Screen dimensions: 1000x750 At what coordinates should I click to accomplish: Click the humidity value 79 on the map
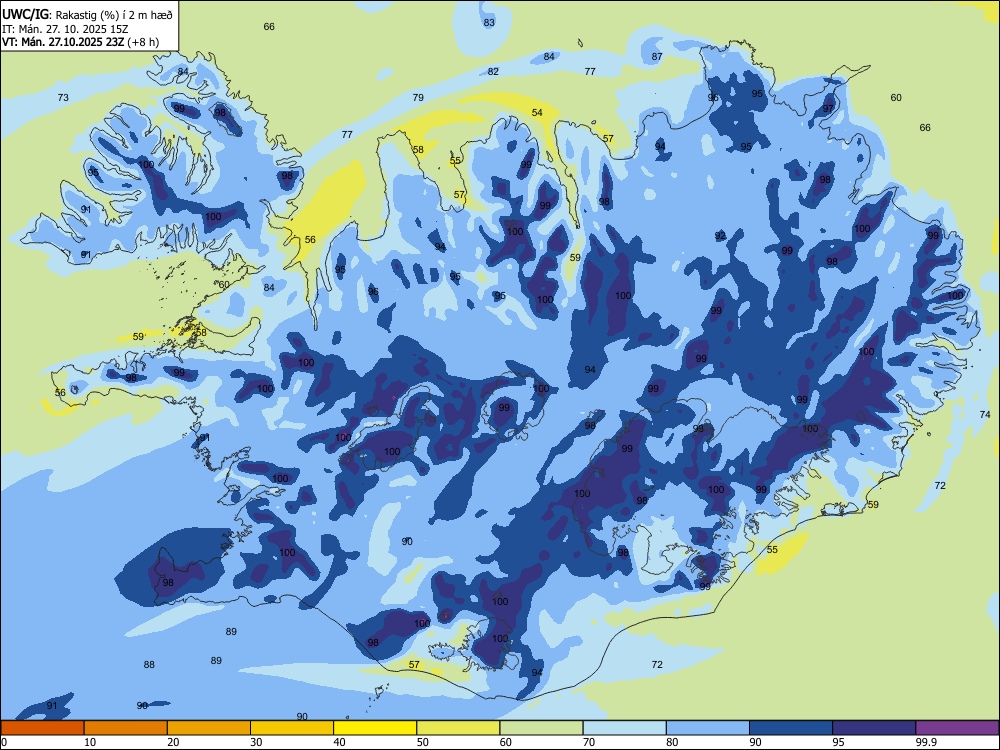(418, 98)
